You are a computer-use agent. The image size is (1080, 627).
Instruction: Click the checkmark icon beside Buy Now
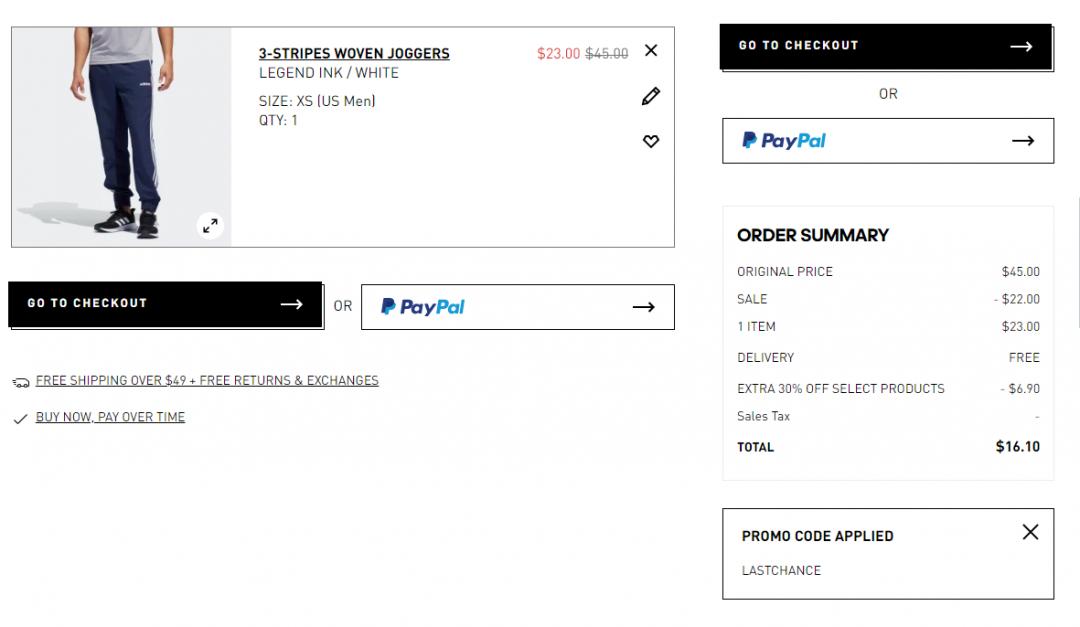pos(20,419)
